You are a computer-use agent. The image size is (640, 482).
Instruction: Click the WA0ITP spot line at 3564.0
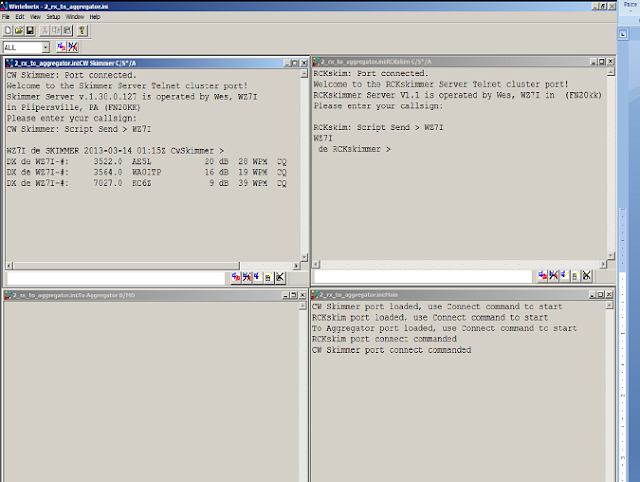point(147,172)
